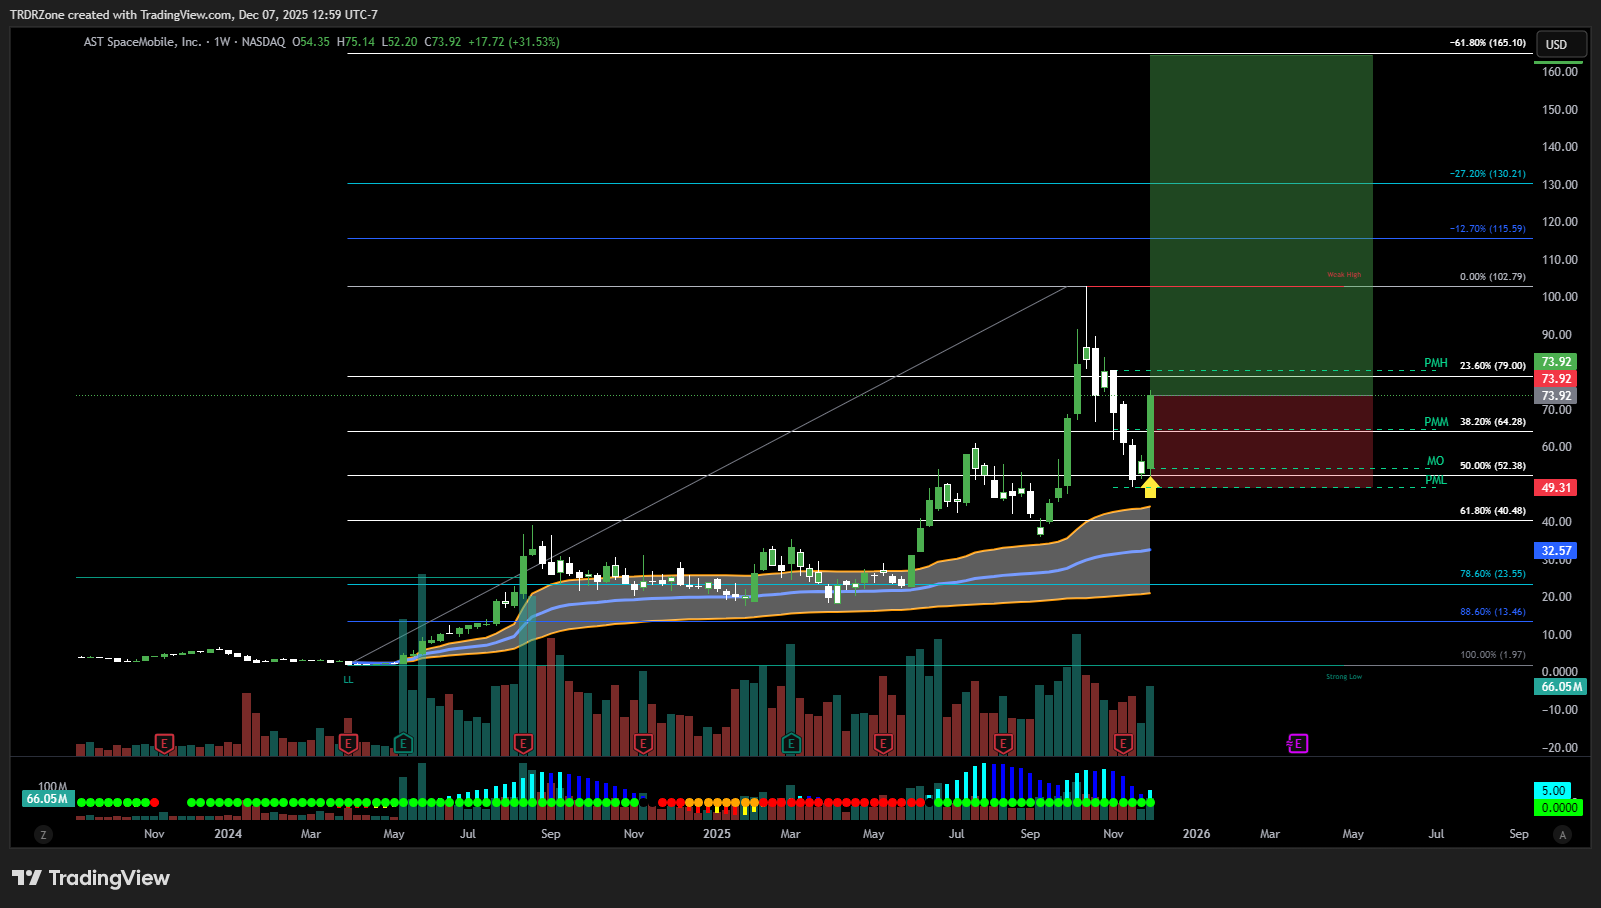Click the PMH level label
1601x908 pixels.
[x=1436, y=363]
